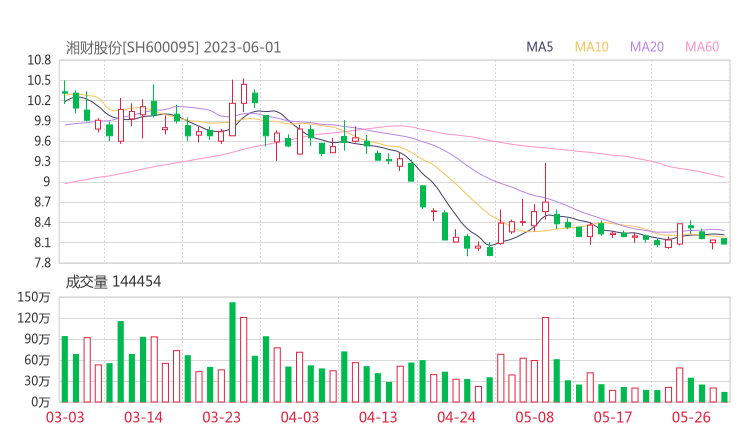Click the 10.5 price axis label
The image size is (740, 440).
(39, 80)
